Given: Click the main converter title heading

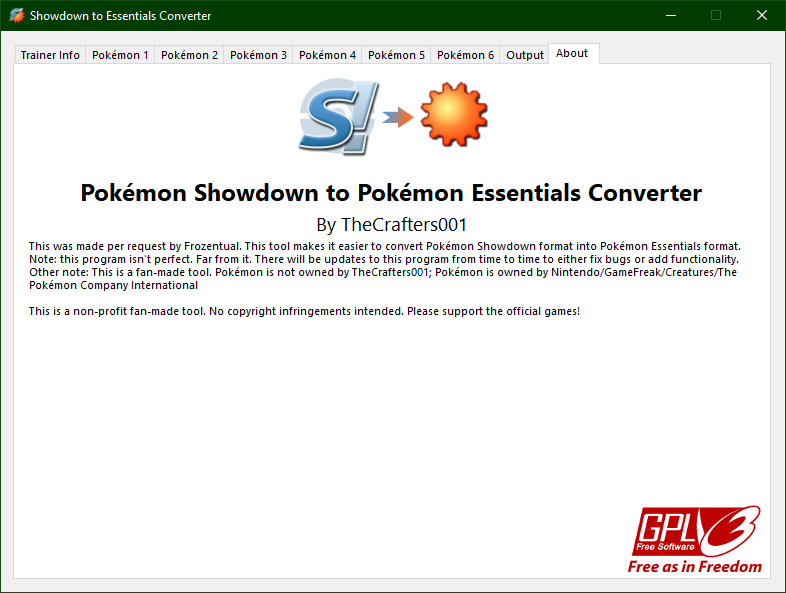Looking at the screenshot, I should (392, 193).
